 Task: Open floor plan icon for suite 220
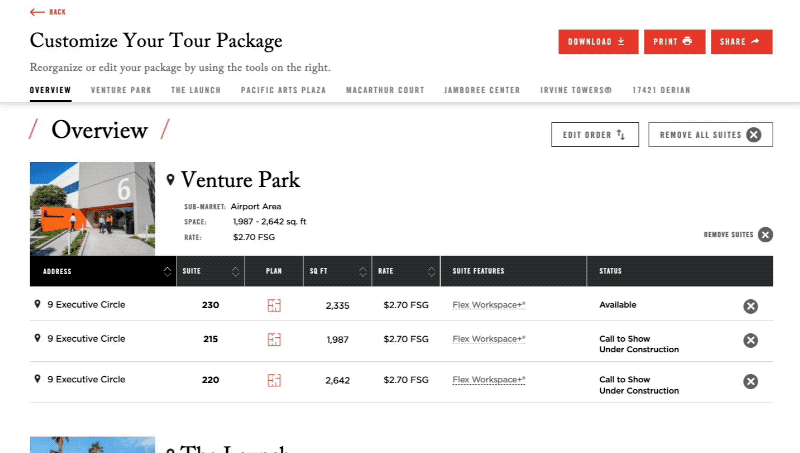(274, 380)
